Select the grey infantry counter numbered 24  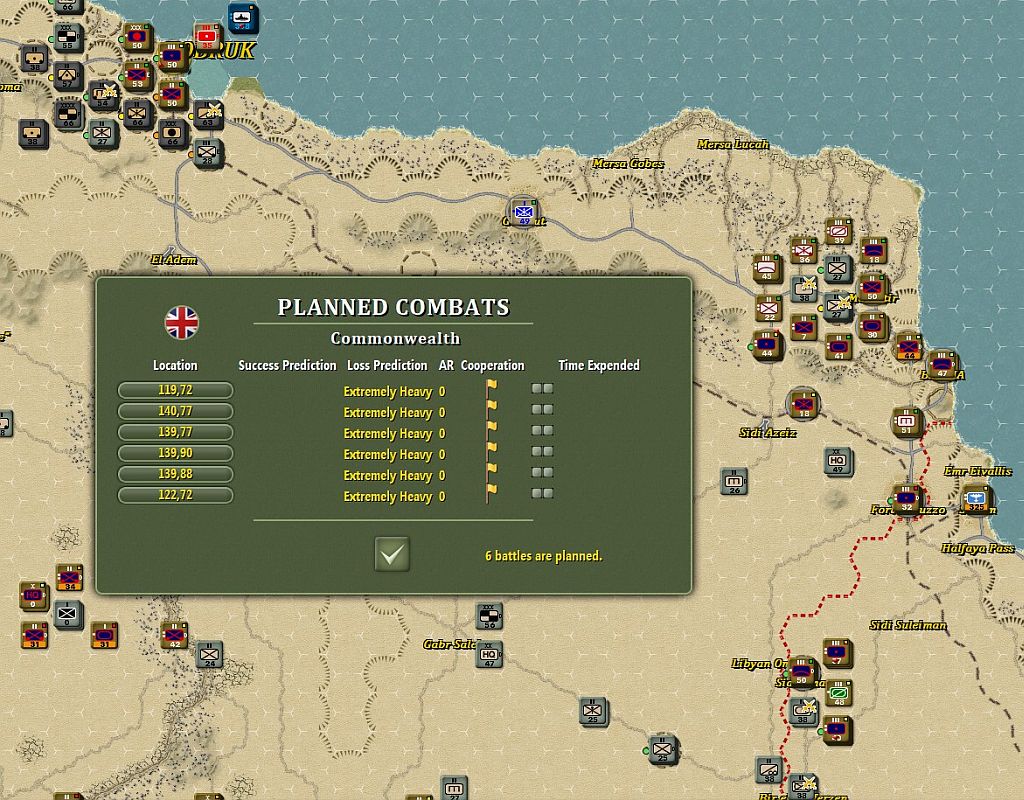(209, 654)
